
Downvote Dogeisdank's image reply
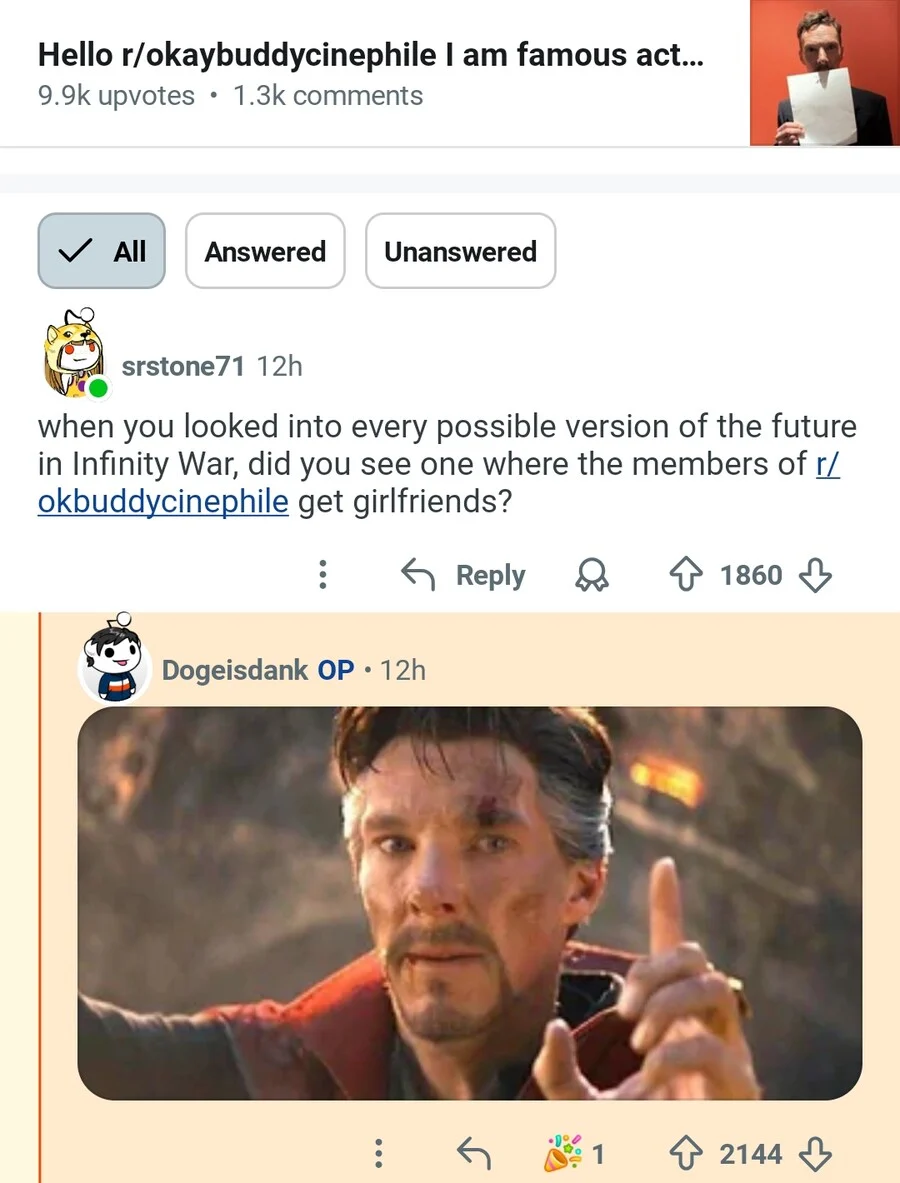pyautogui.click(x=816, y=1154)
